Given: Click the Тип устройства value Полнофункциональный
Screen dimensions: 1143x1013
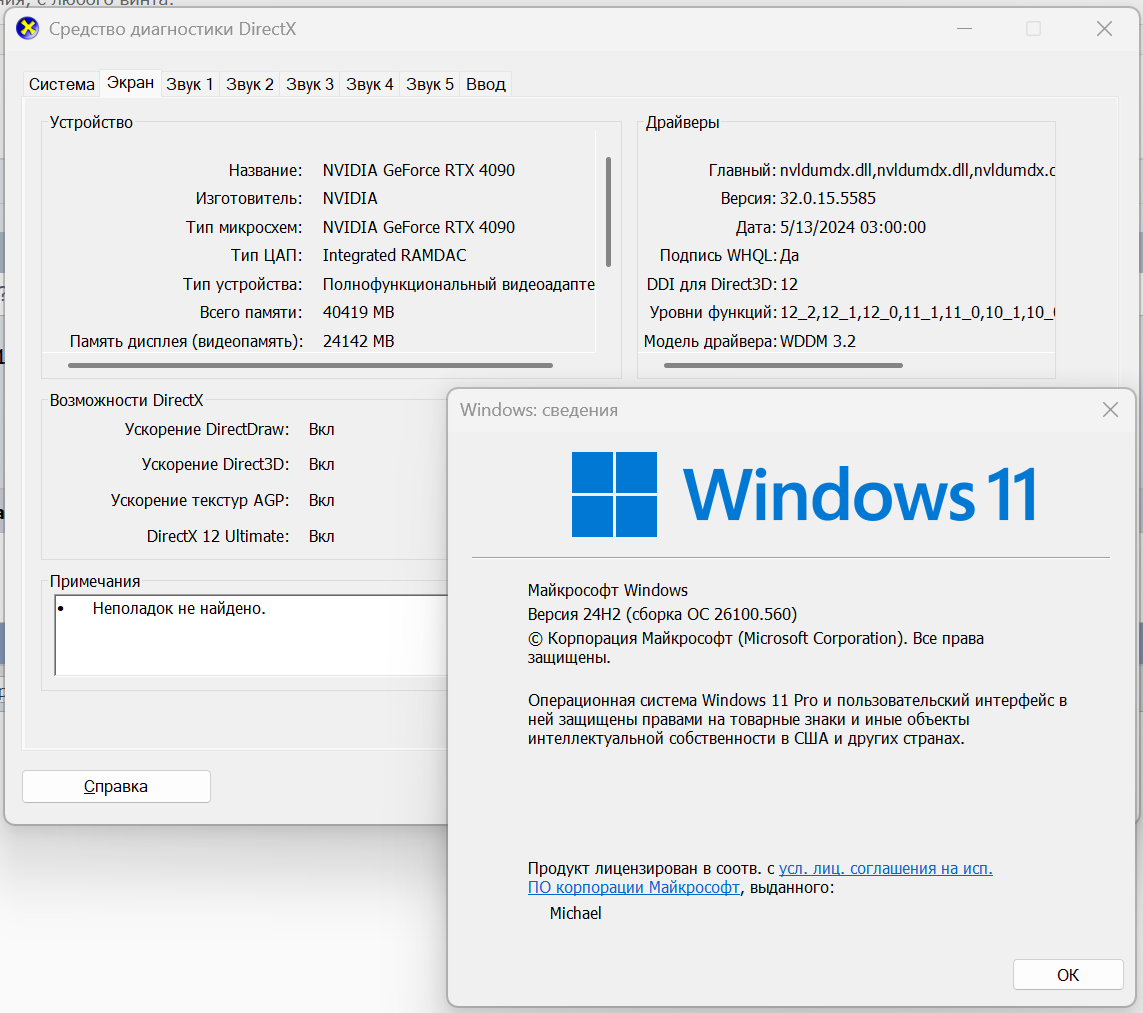Looking at the screenshot, I should click(x=459, y=284).
